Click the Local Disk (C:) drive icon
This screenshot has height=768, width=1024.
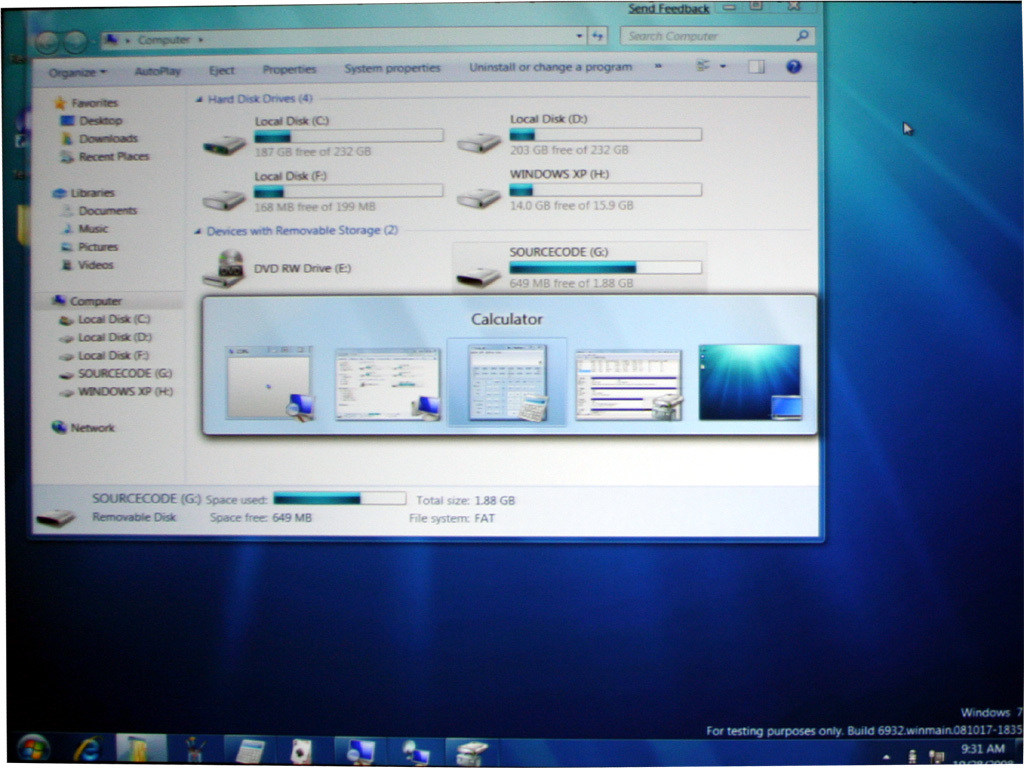pos(224,143)
